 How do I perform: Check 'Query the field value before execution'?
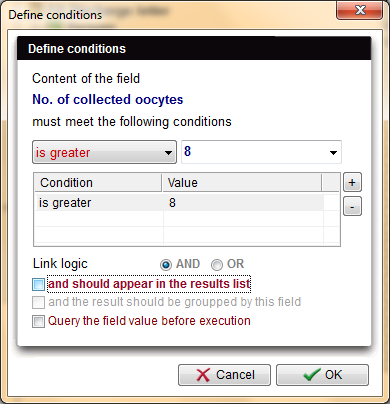point(38,321)
